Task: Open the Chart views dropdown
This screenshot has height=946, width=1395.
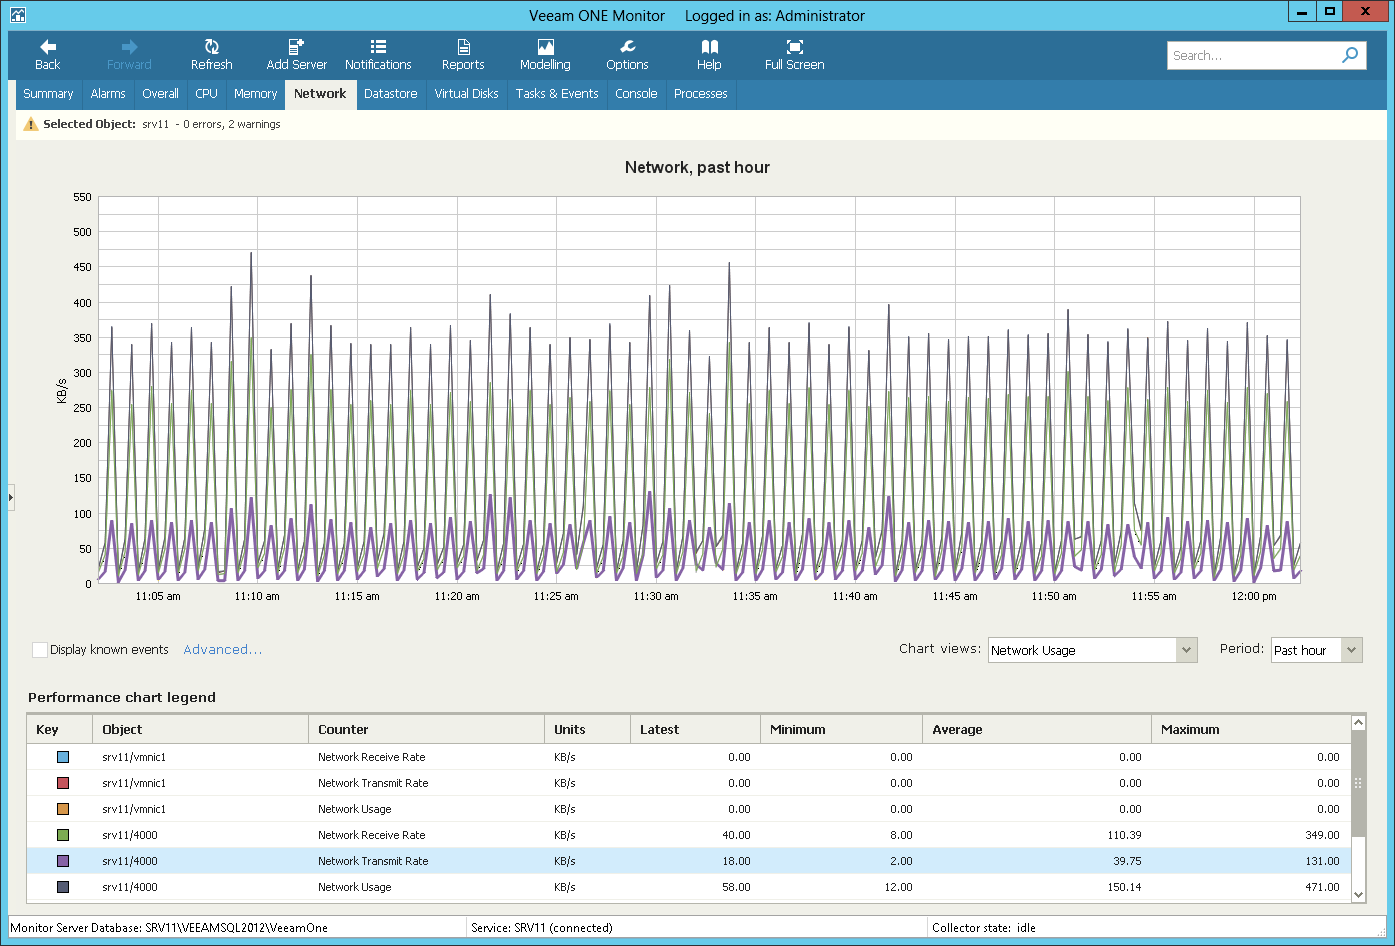Action: pyautogui.click(x=1186, y=650)
